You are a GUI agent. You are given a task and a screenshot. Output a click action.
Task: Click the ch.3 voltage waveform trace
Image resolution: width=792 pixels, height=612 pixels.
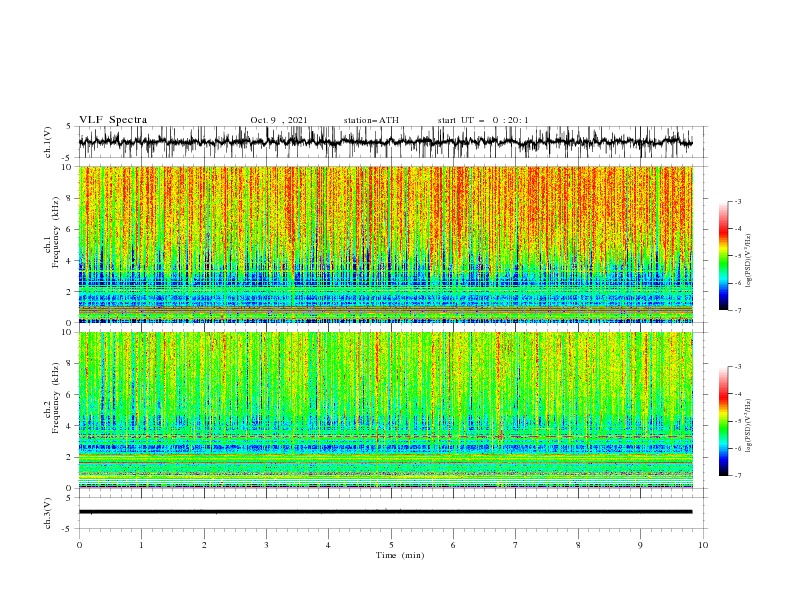pos(385,512)
